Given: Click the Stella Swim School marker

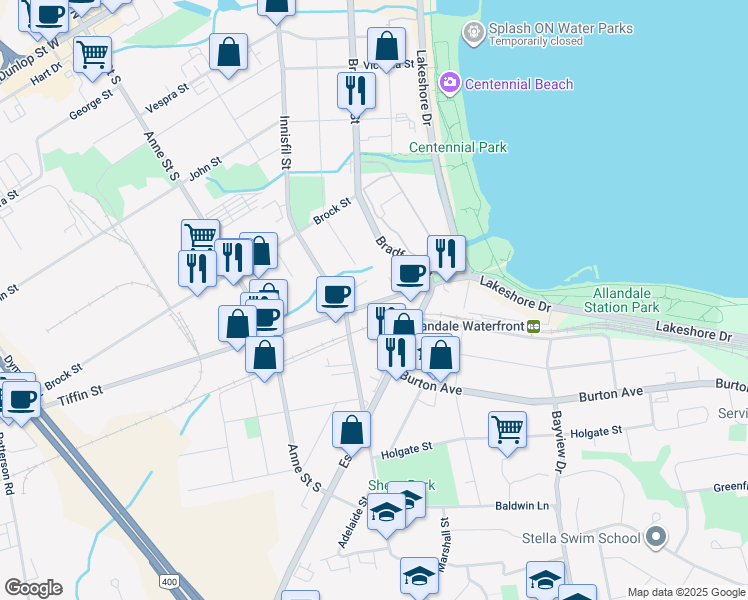Looking at the screenshot, I should point(656,538).
